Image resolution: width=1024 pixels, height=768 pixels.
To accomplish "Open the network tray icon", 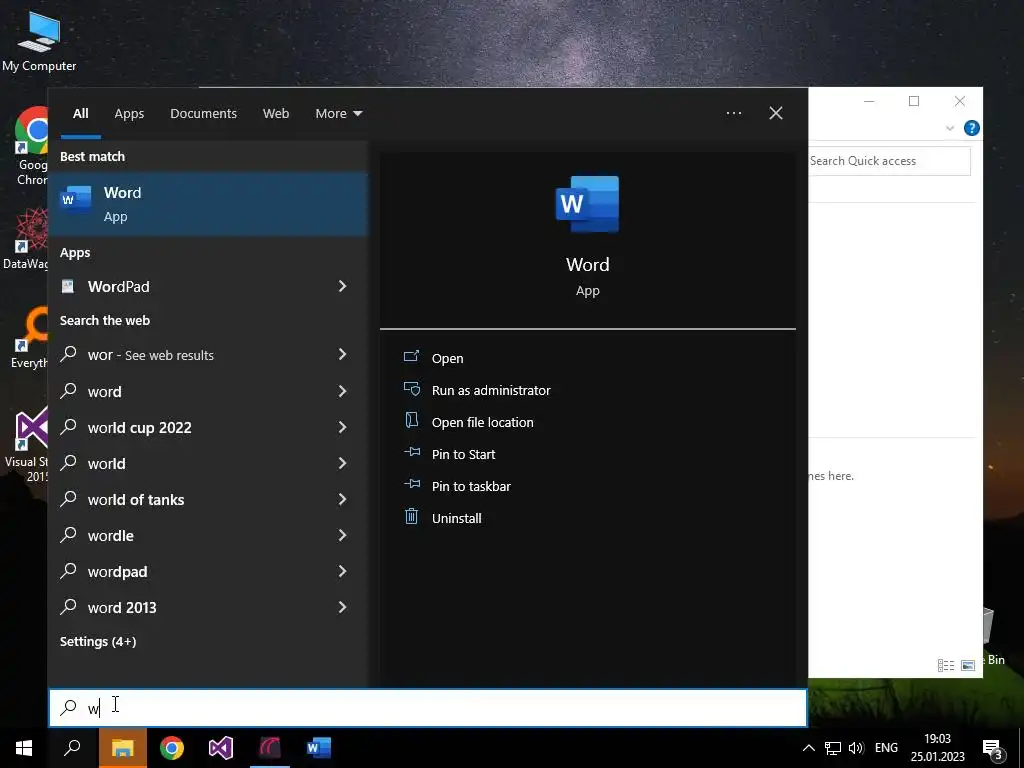I will (833, 748).
